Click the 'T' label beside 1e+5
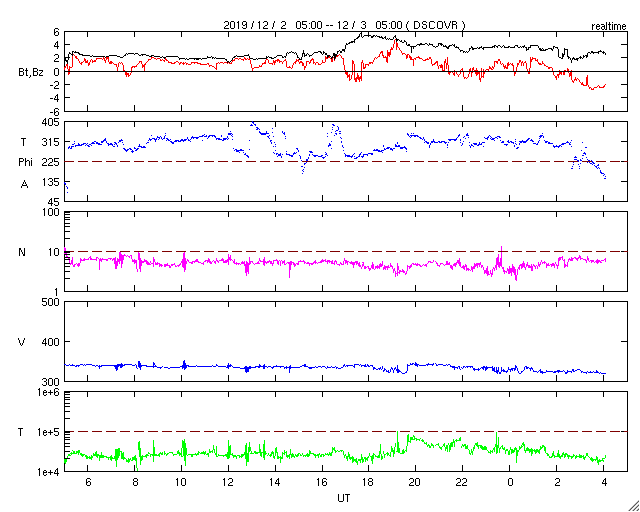The width and height of the screenshot is (640, 512). [x=20, y=432]
